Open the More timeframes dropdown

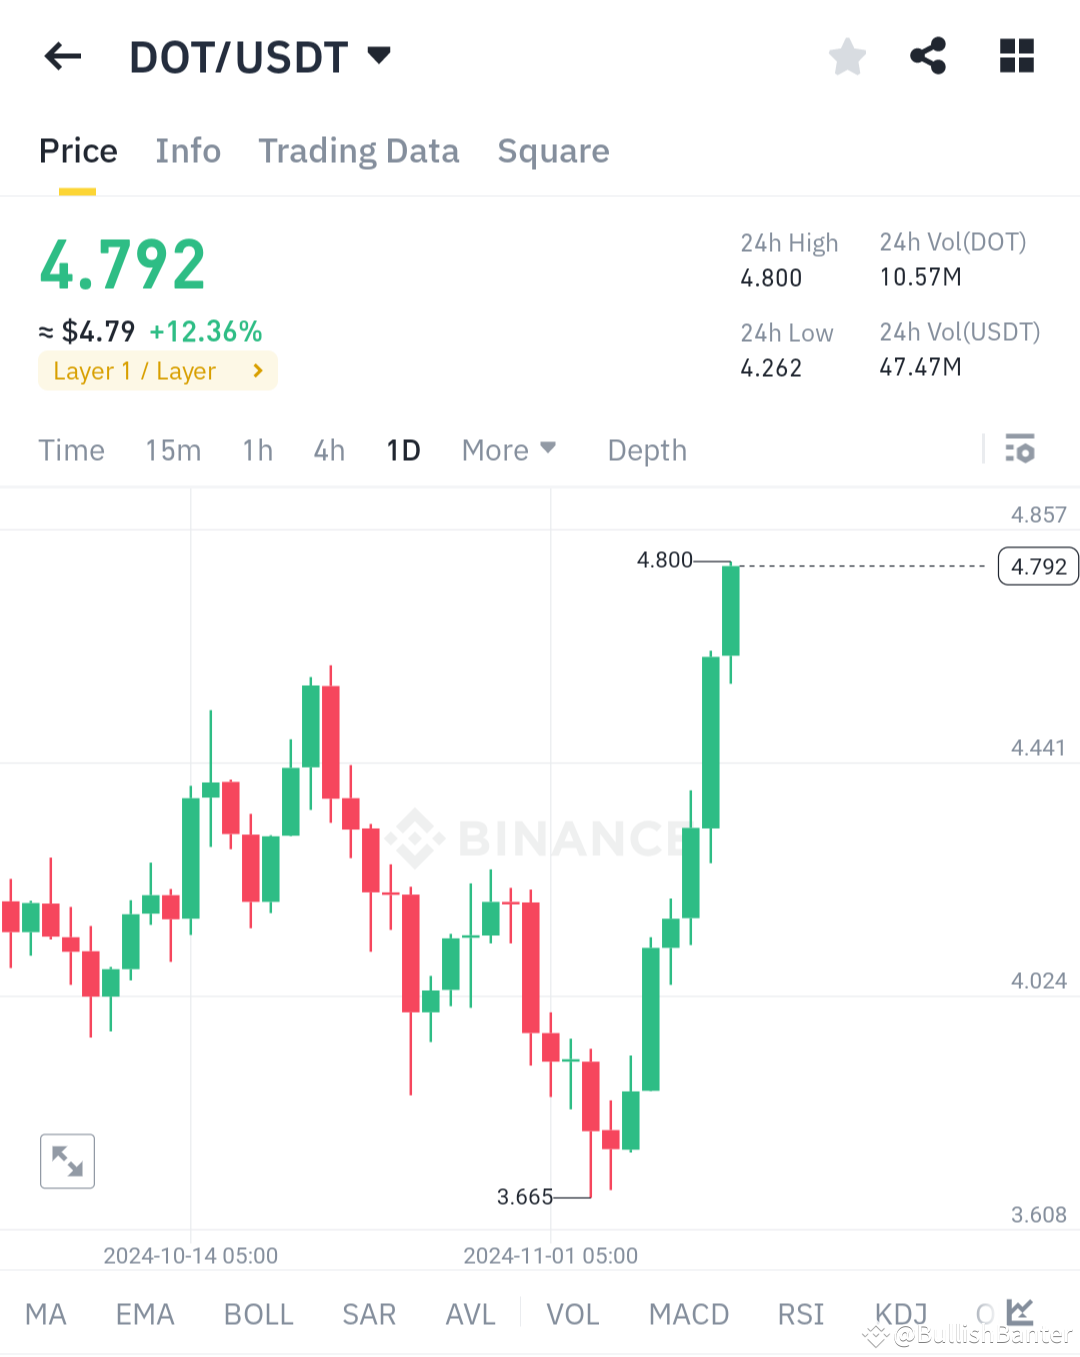pyautogui.click(x=509, y=450)
